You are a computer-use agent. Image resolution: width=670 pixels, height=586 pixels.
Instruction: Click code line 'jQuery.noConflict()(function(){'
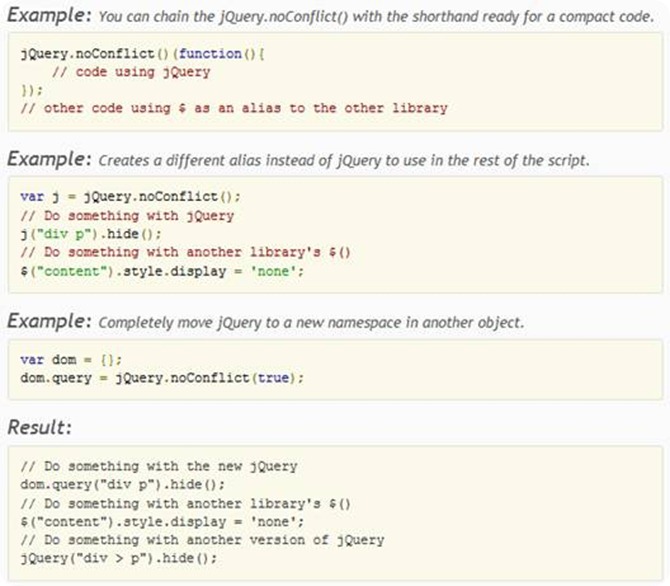pyautogui.click(x=143, y=53)
